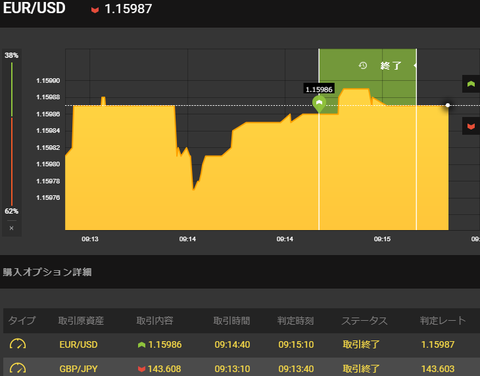This screenshot has width=480, height=376.
Task: Click the red down arrow next to 1.15987 header
Action: tap(95, 10)
